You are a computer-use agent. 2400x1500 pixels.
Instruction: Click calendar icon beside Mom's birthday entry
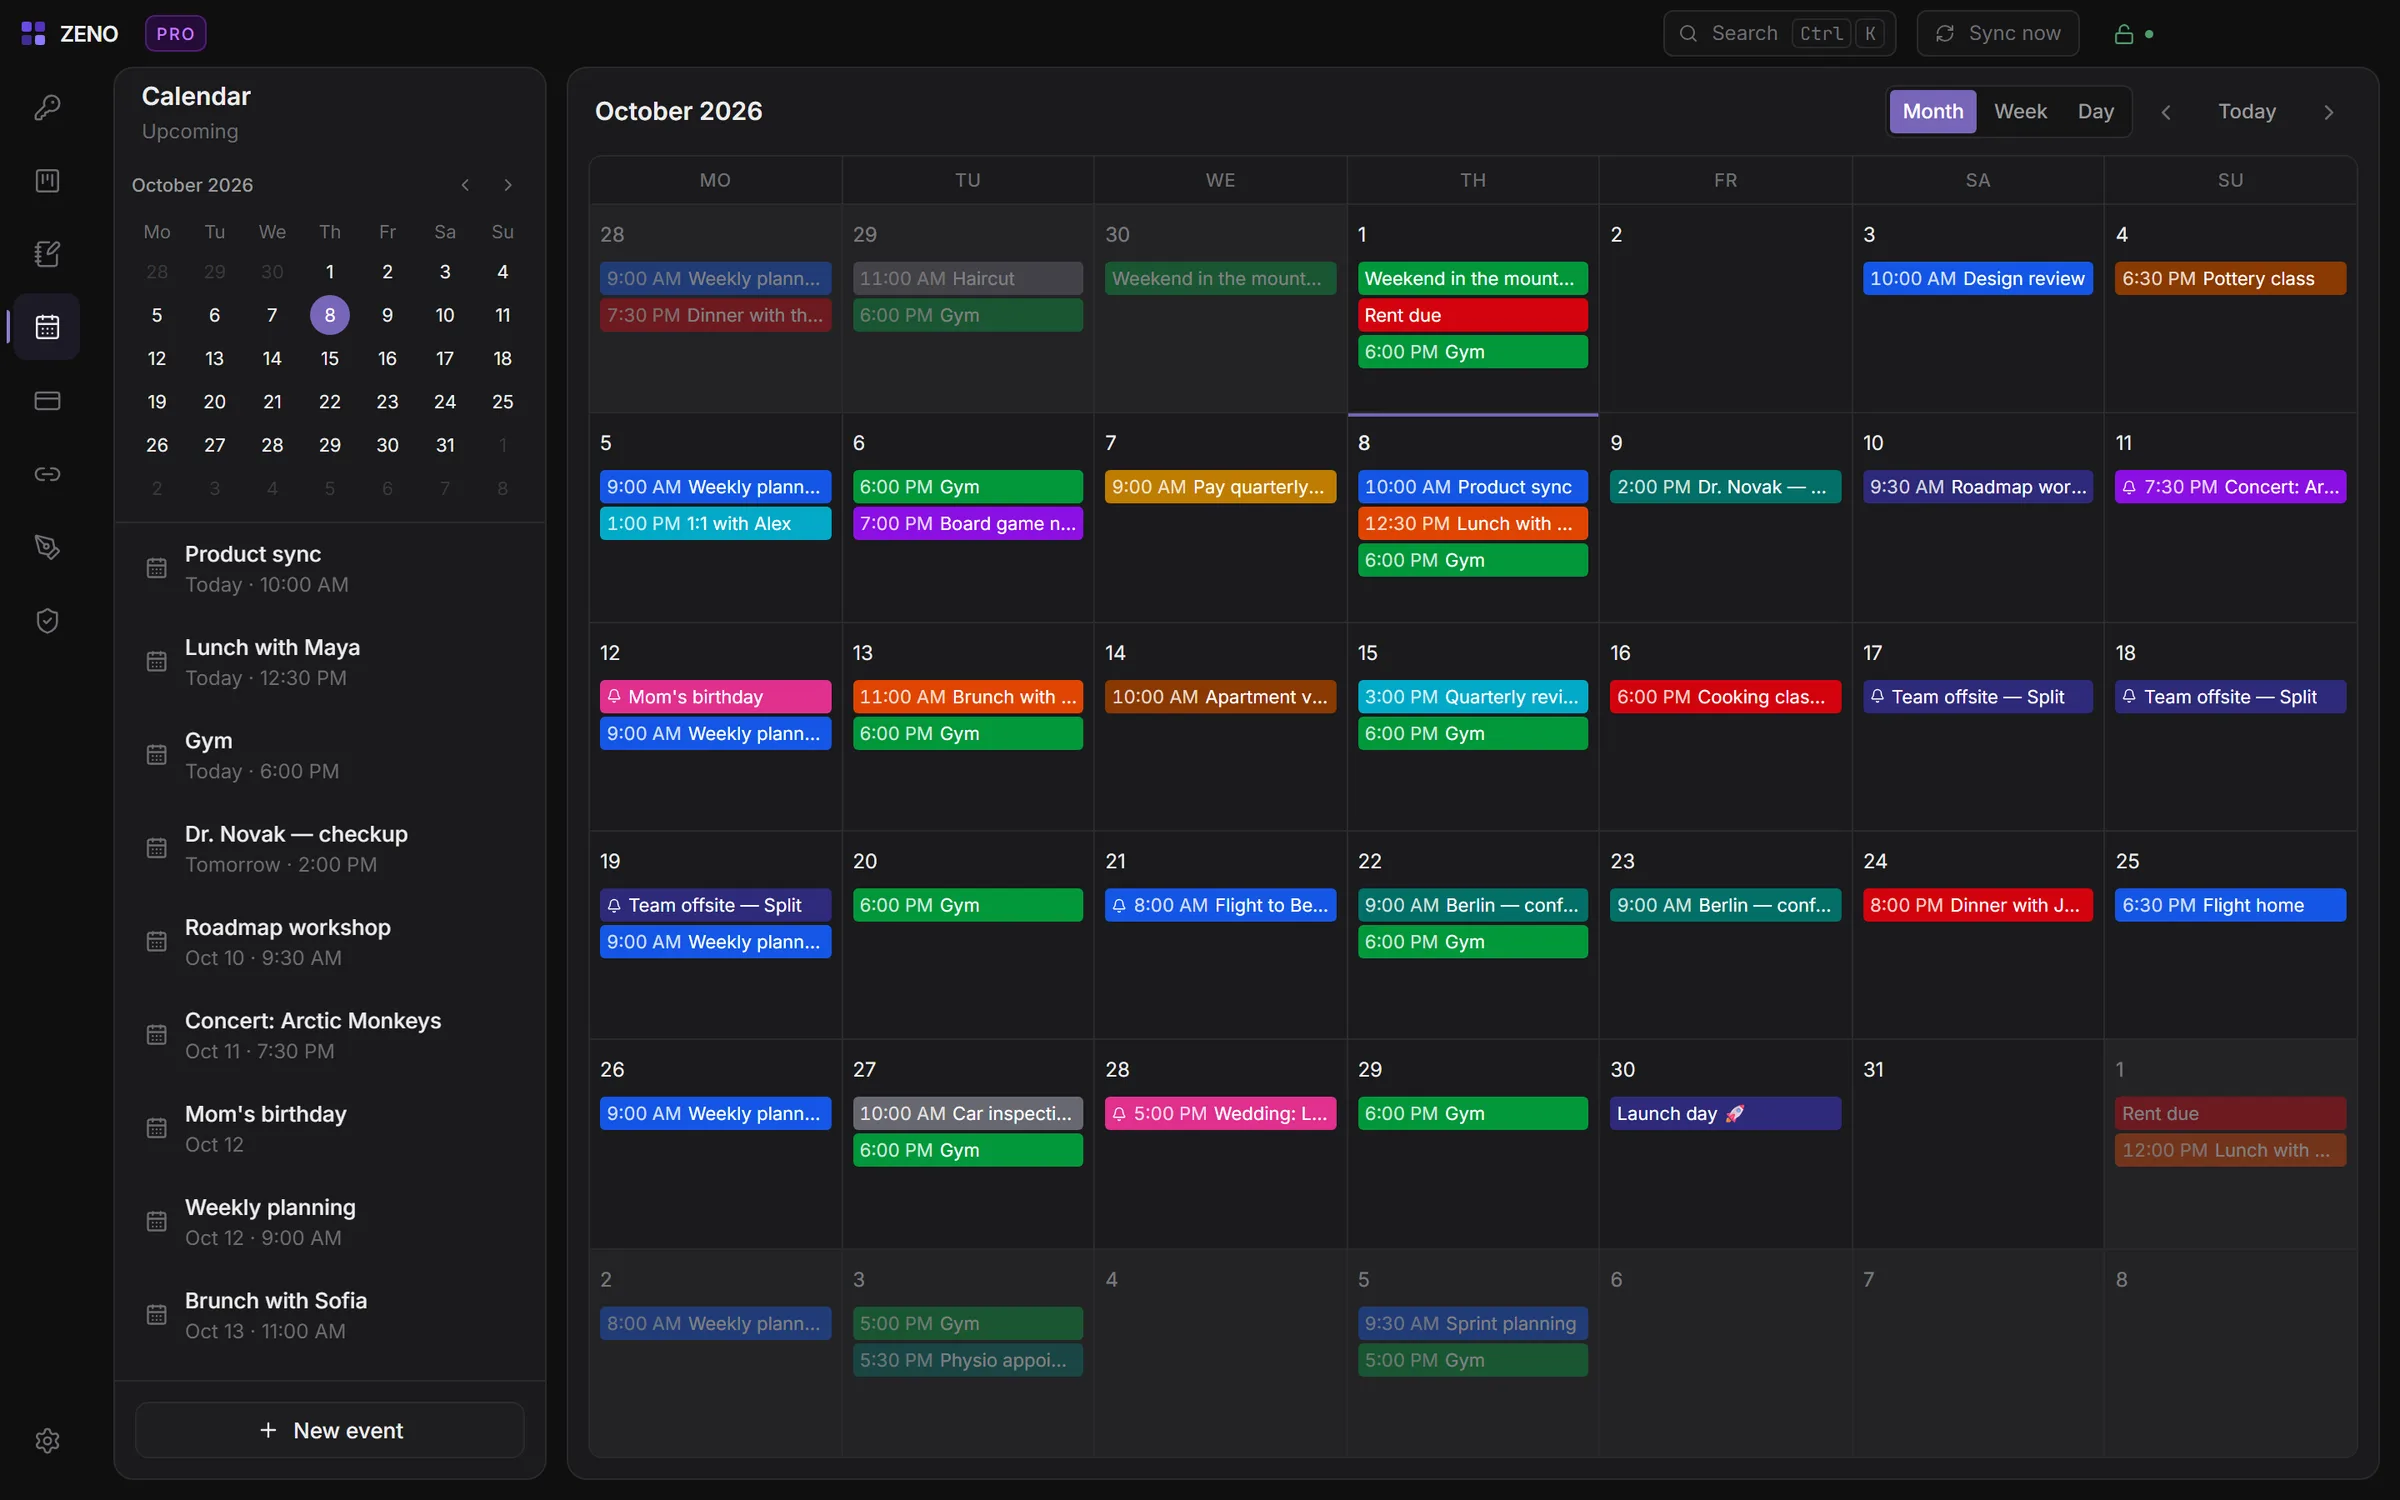click(156, 1129)
